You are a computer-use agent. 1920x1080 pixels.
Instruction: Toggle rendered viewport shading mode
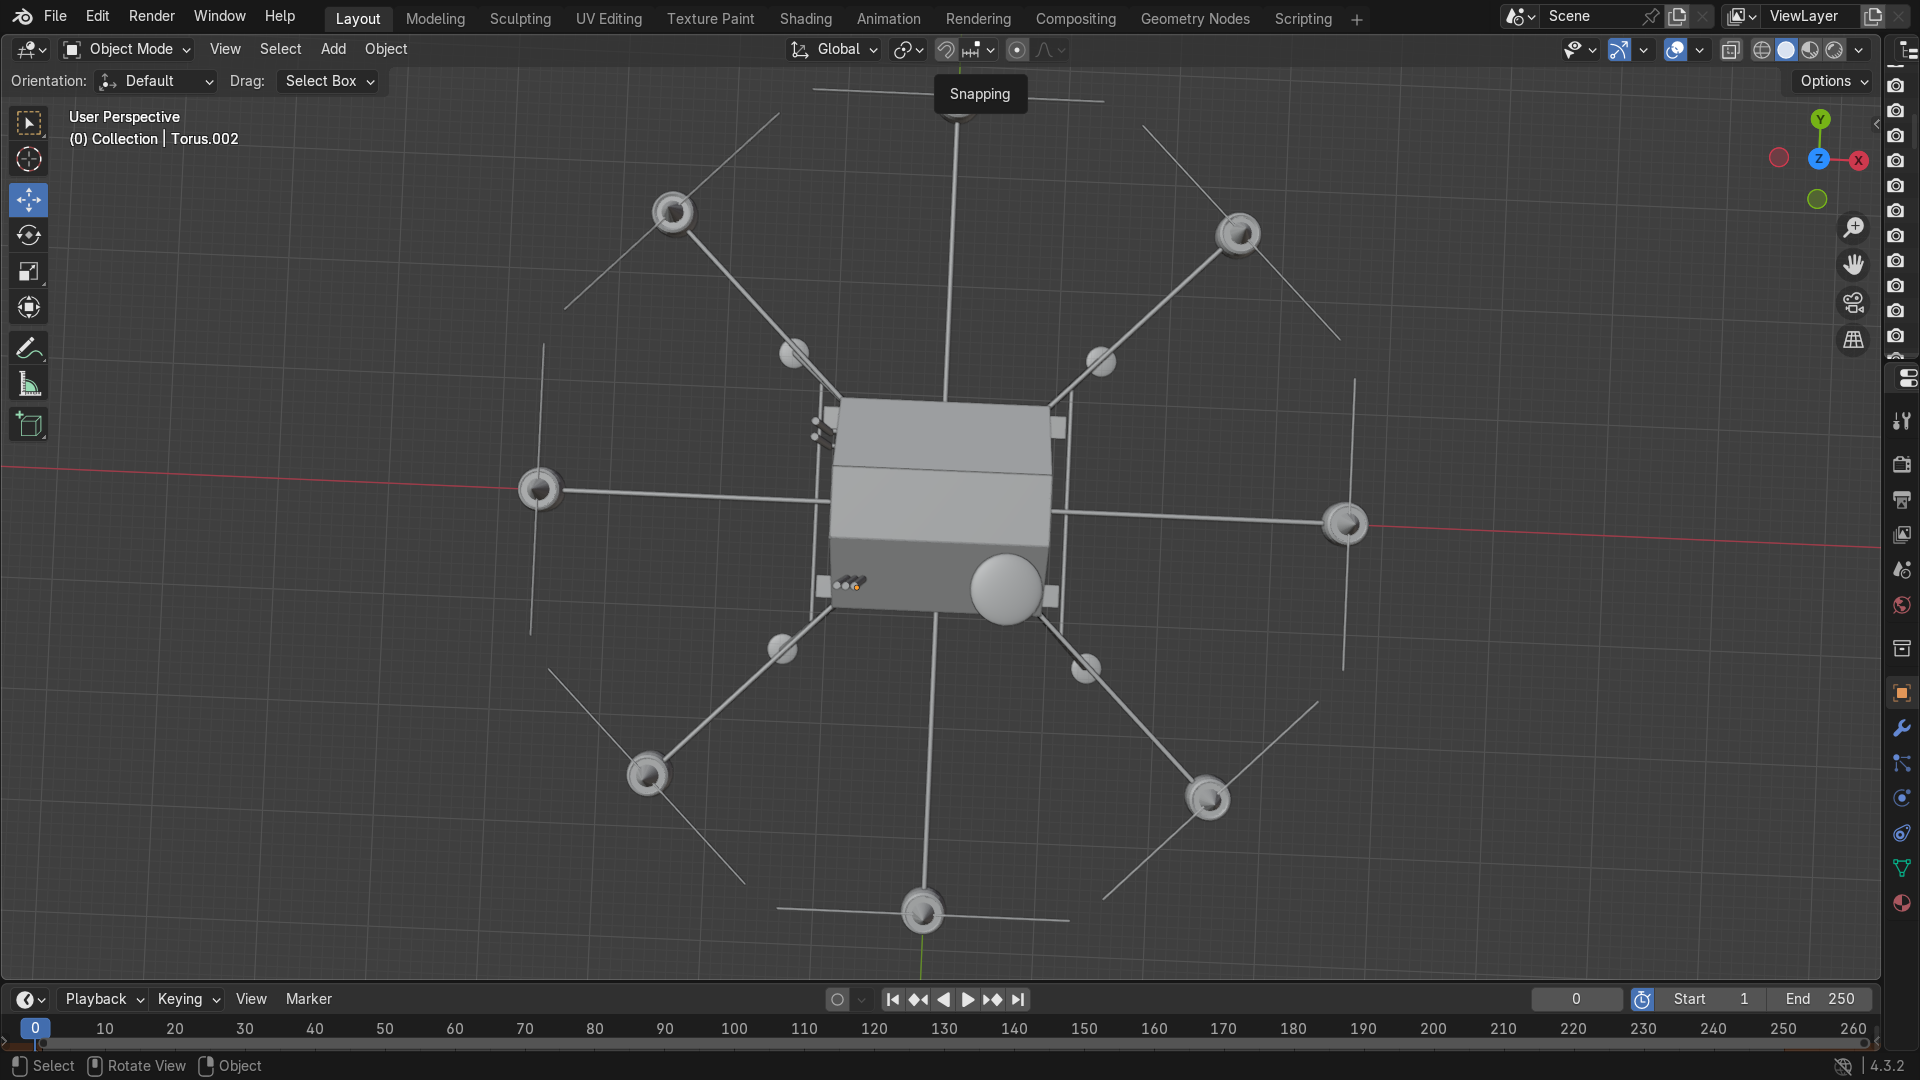[x=1836, y=49]
